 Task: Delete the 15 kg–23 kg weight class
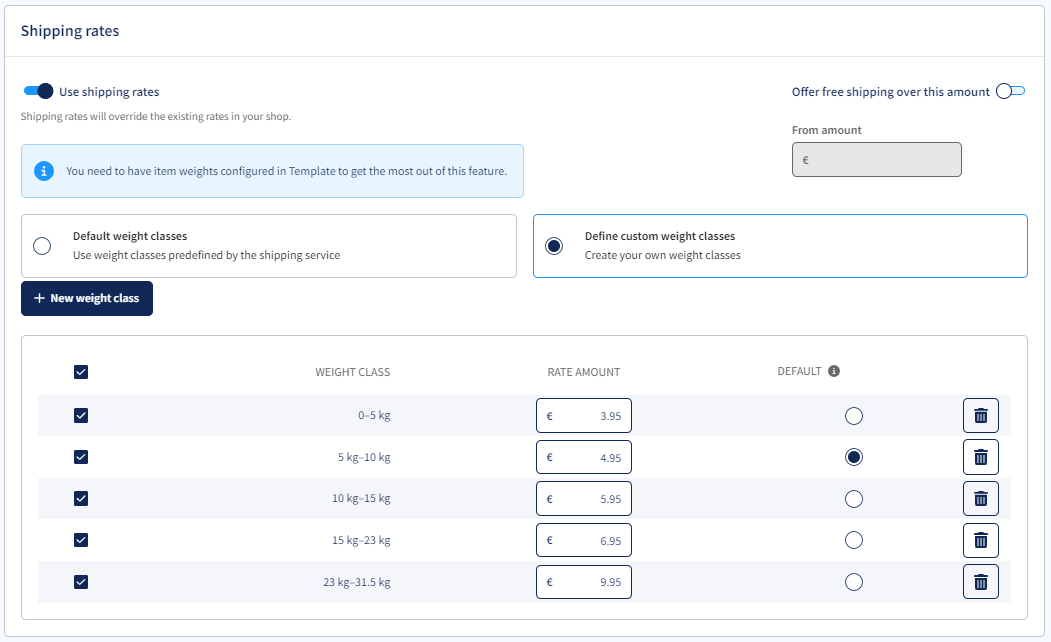click(x=981, y=540)
